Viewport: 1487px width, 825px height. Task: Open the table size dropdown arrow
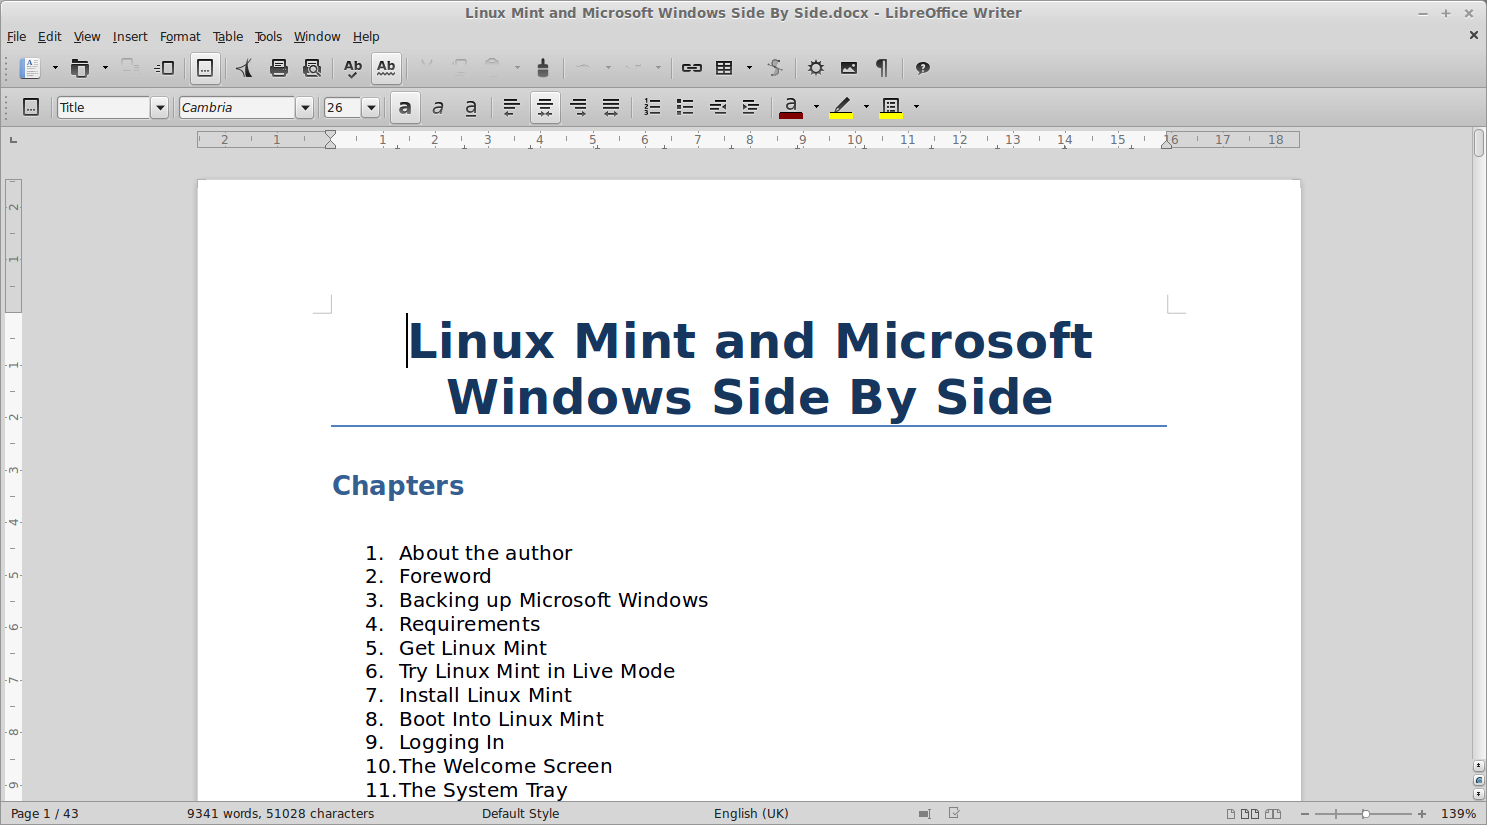click(x=749, y=68)
